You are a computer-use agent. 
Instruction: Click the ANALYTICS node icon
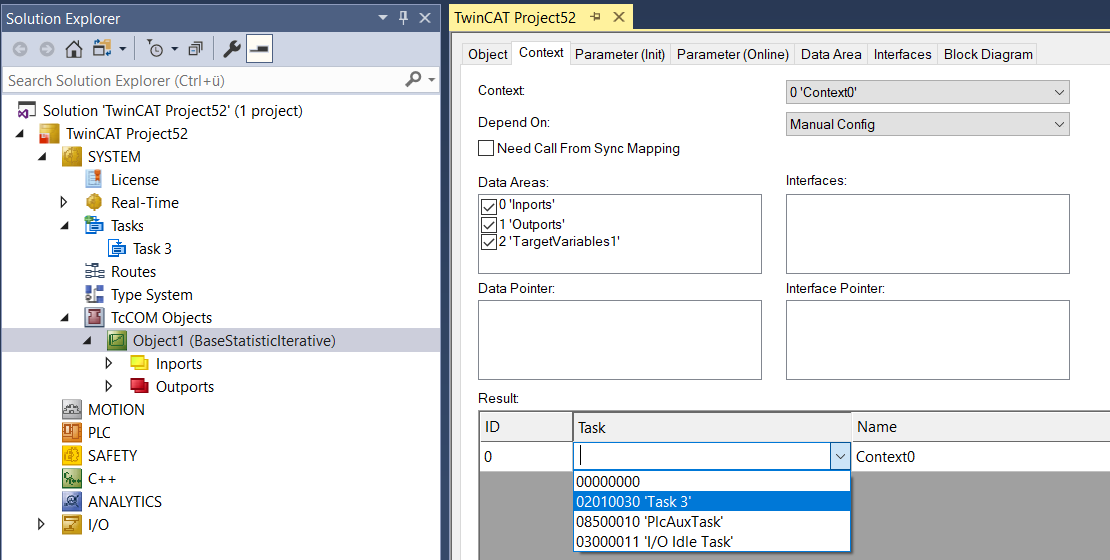pos(72,502)
